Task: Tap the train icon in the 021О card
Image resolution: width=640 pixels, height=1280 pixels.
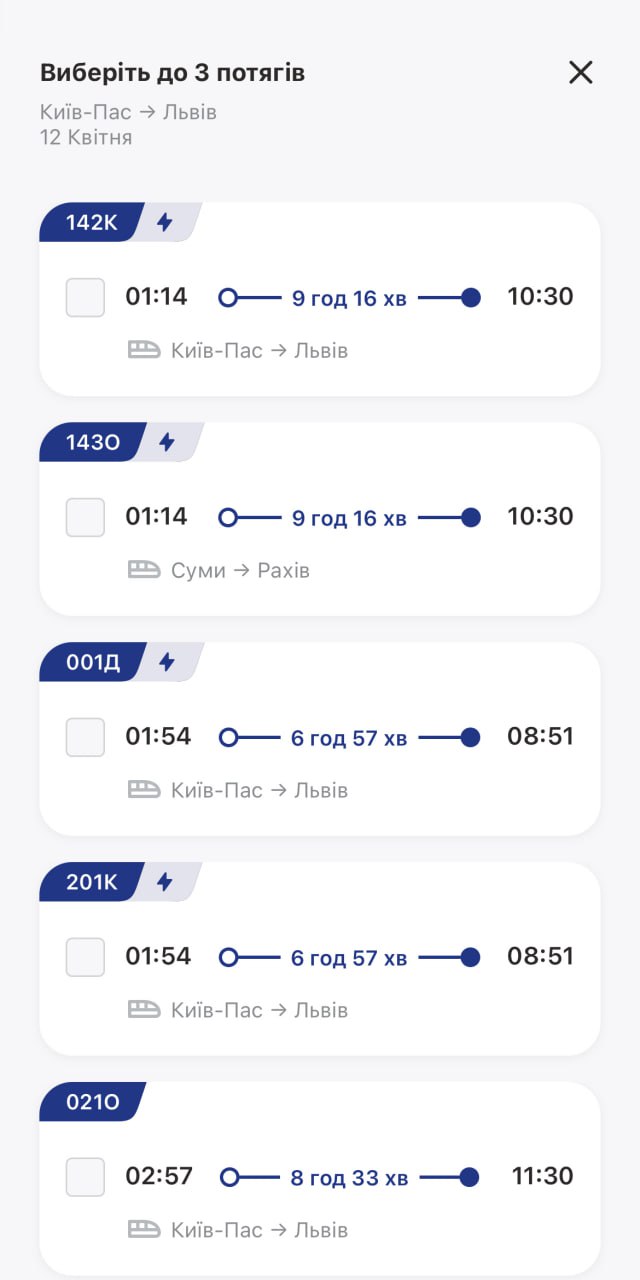Action: pyautogui.click(x=144, y=1230)
